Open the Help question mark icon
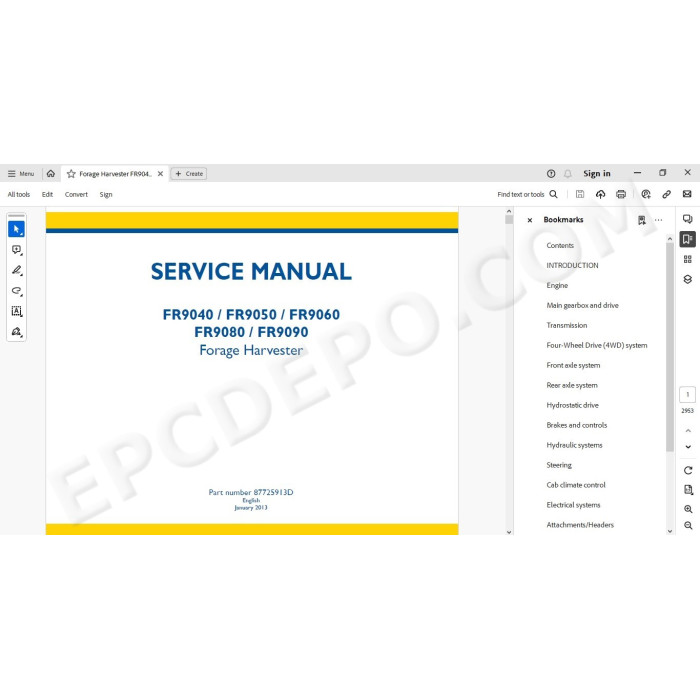700x700 pixels. 551,174
